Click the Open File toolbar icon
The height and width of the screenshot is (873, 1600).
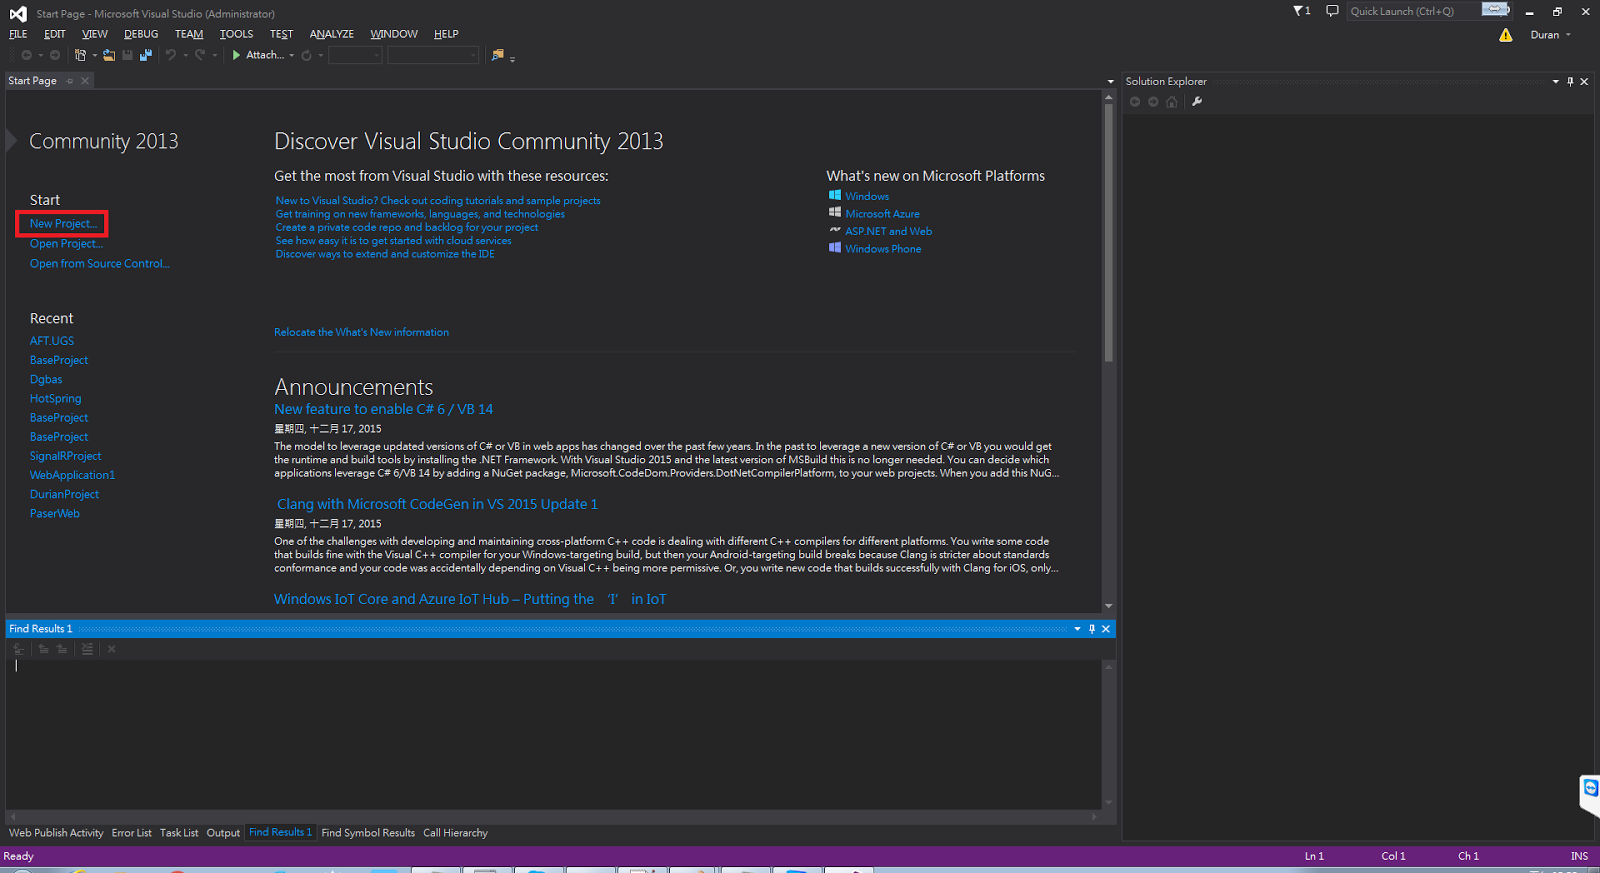click(109, 55)
